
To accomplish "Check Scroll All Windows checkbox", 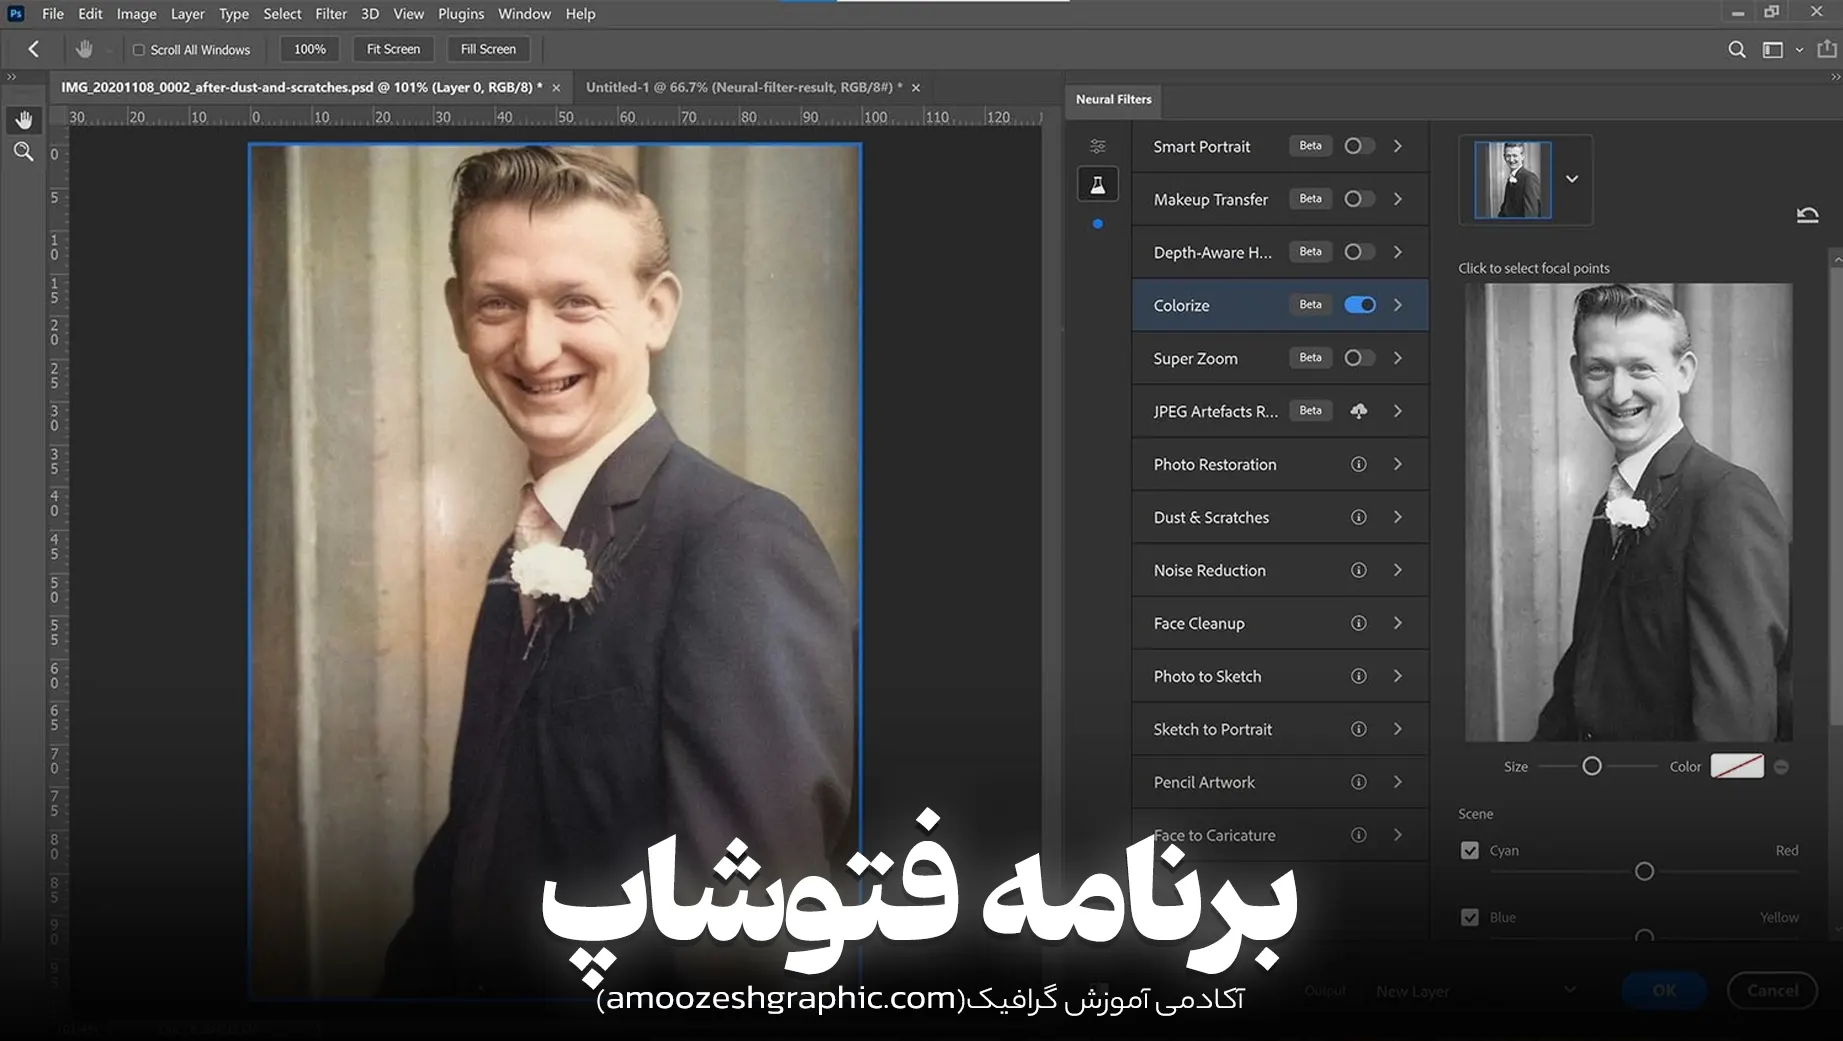I will (139, 50).
